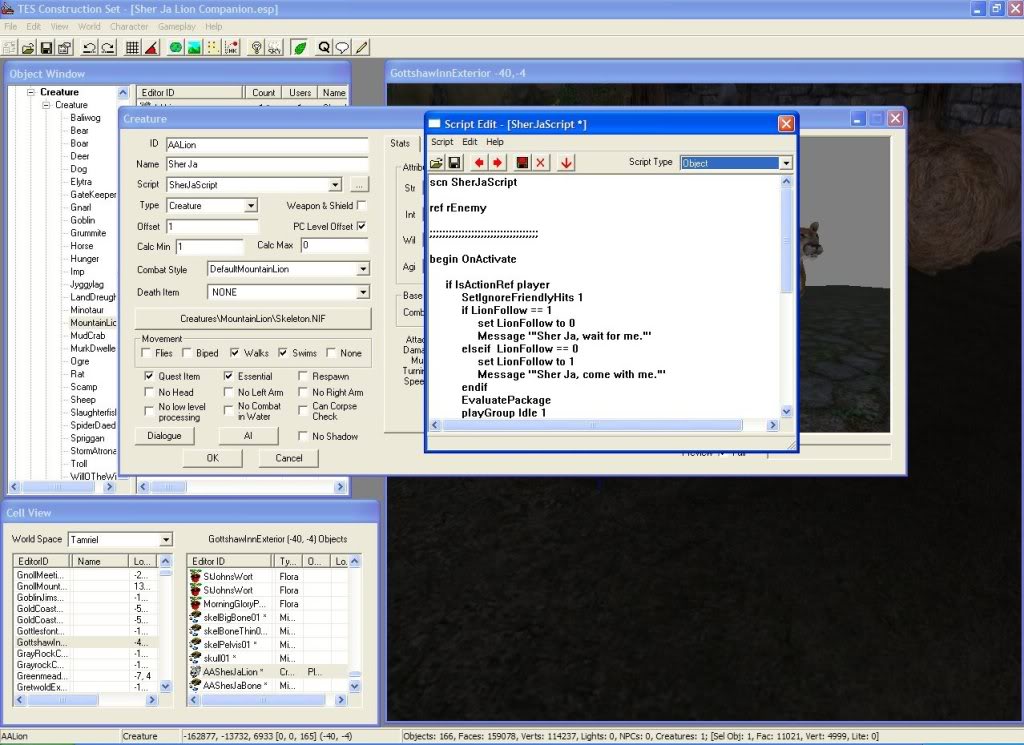Cancel the Creature dialog
1024x745 pixels.
tap(289, 458)
